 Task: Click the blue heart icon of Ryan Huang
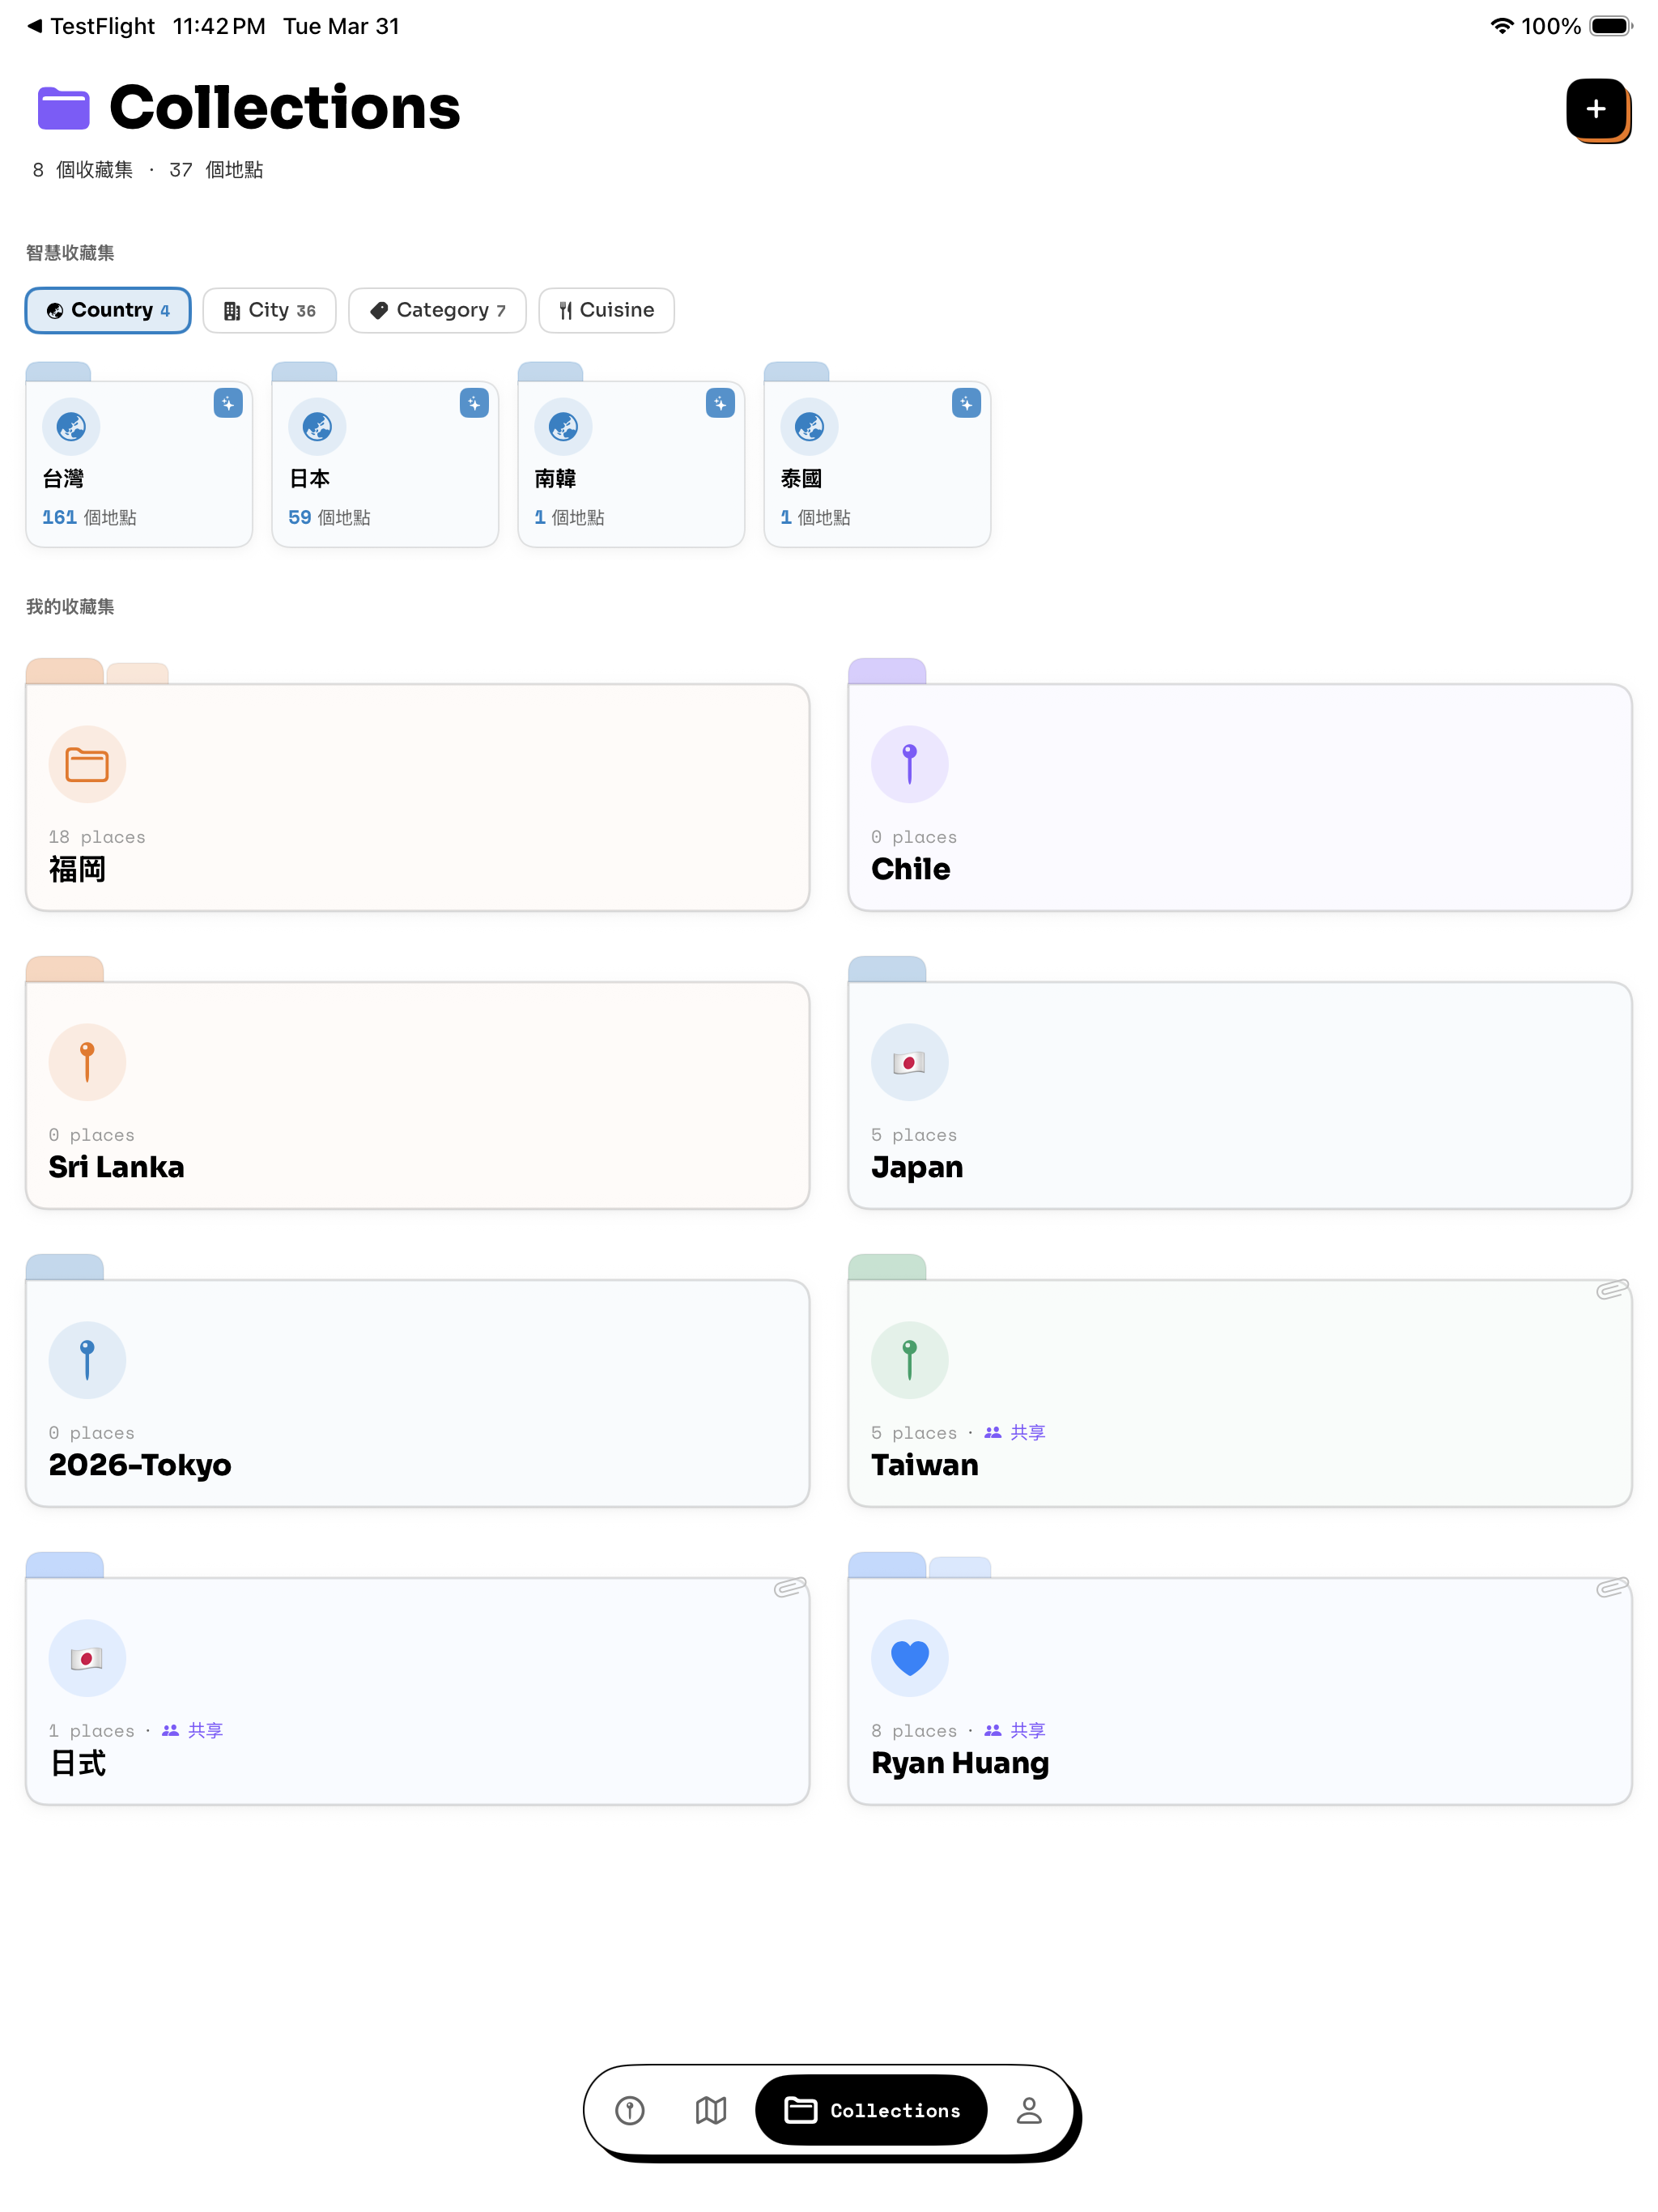(x=909, y=1658)
